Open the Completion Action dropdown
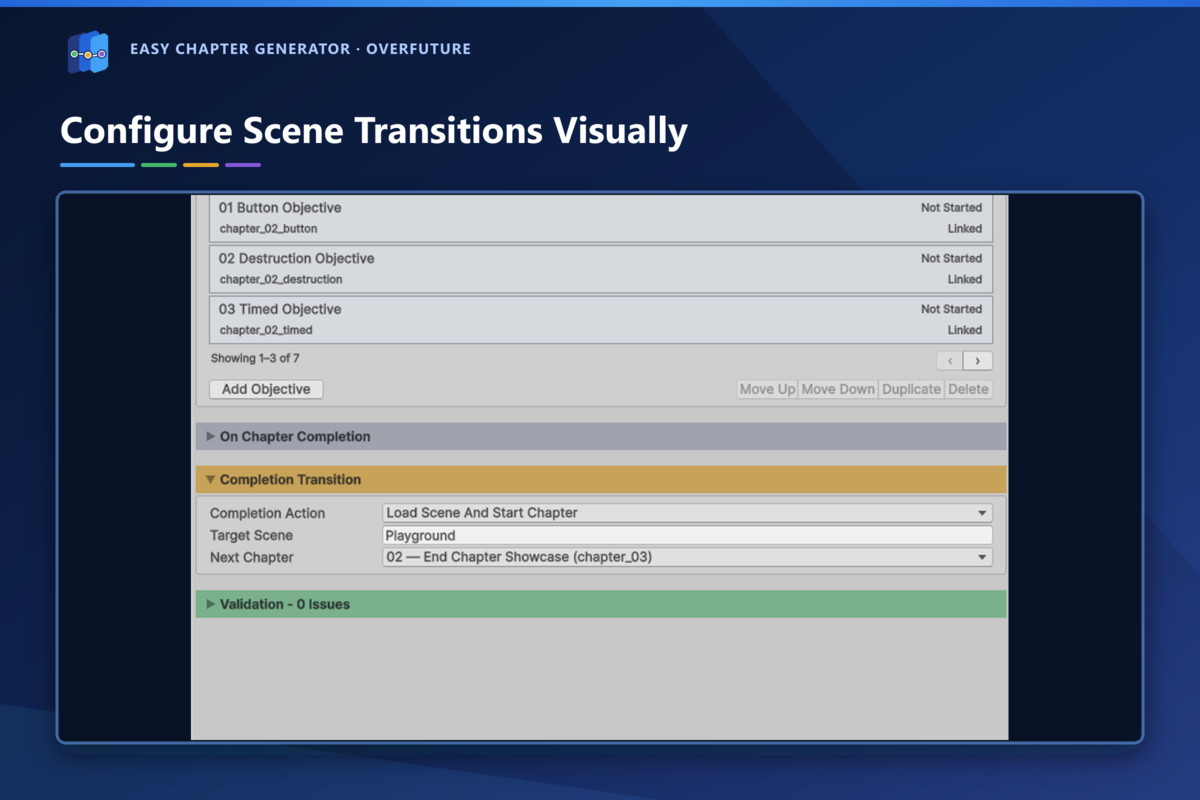This screenshot has height=800, width=1200. point(688,513)
